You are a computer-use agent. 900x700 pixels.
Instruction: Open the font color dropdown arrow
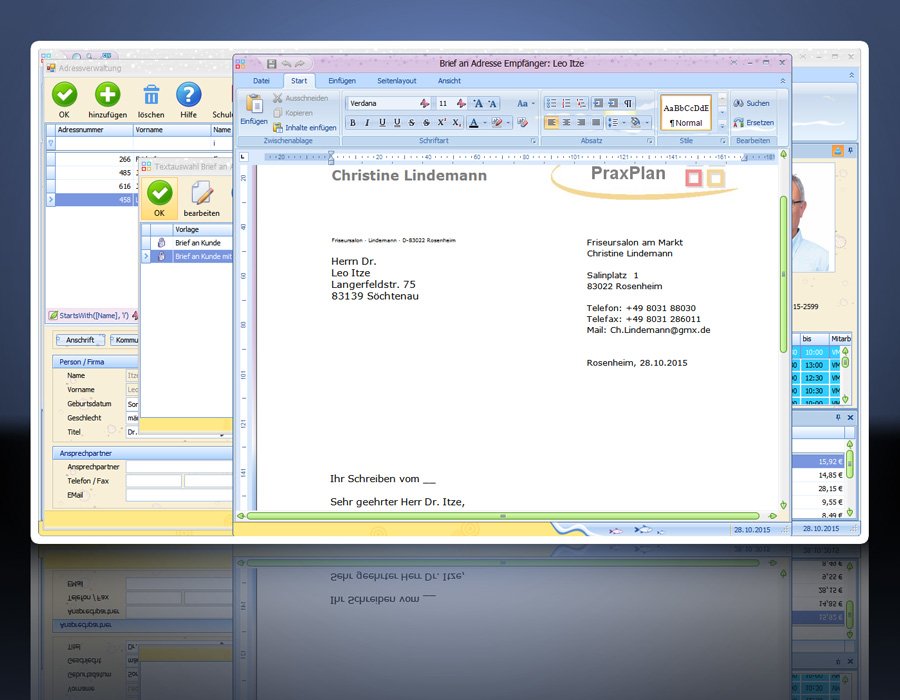[x=484, y=122]
